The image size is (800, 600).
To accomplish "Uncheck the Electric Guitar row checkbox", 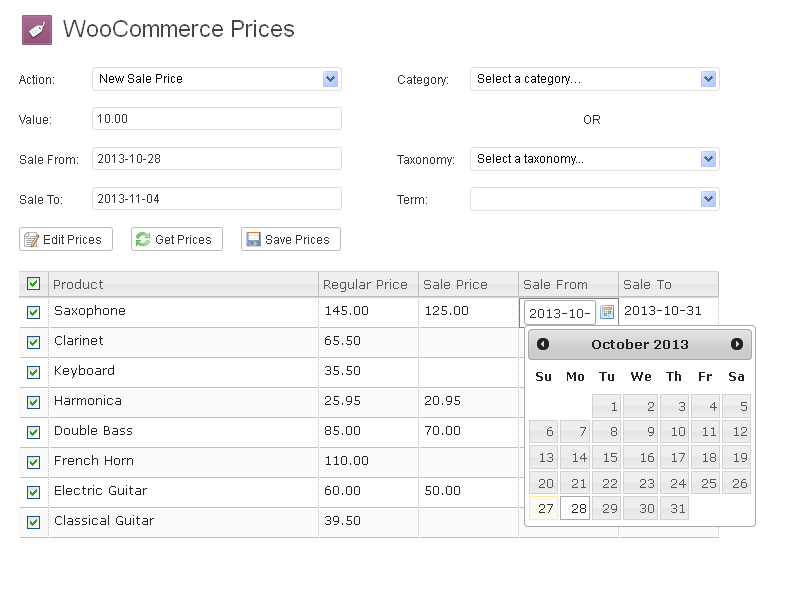I will 34,492.
